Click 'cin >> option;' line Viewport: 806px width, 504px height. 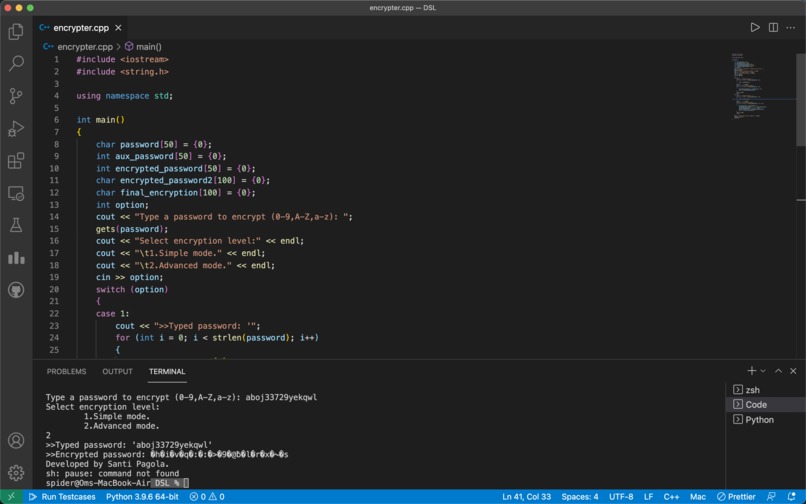click(x=129, y=277)
